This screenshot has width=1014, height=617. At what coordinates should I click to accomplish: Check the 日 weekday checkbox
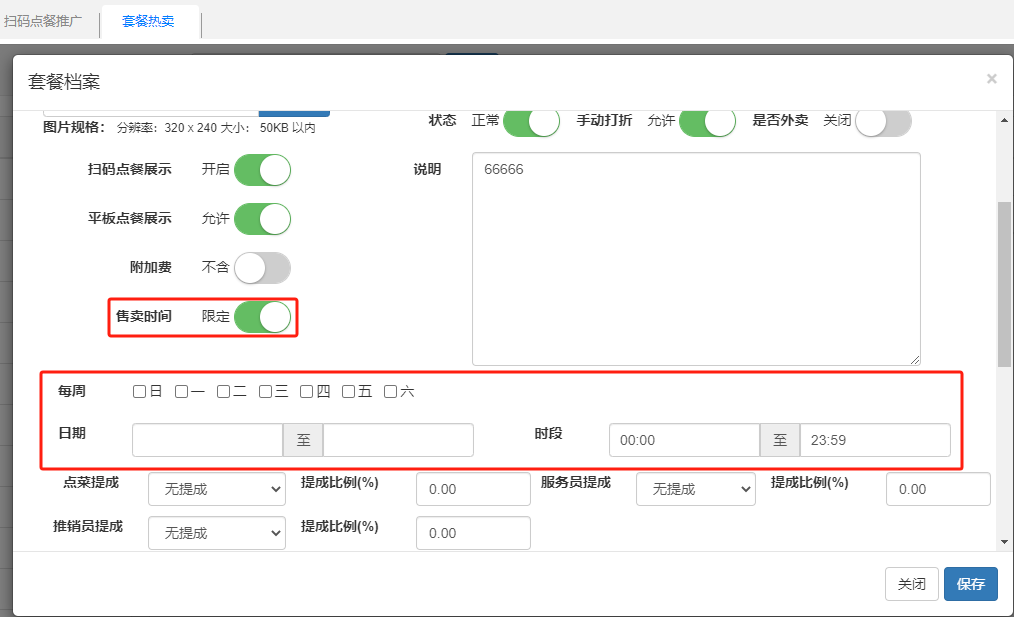(x=140, y=392)
